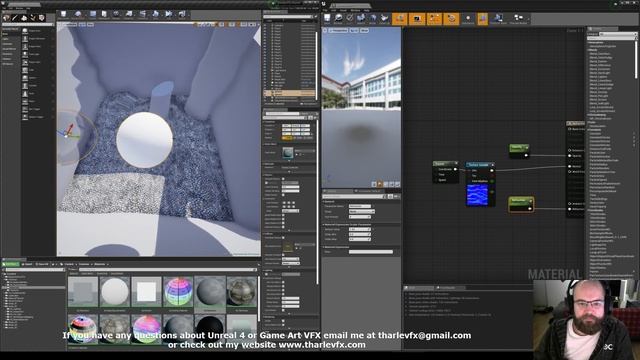The width and height of the screenshot is (640, 360).
Task: Select the Lights category in Place mode
Action: coord(6,39)
